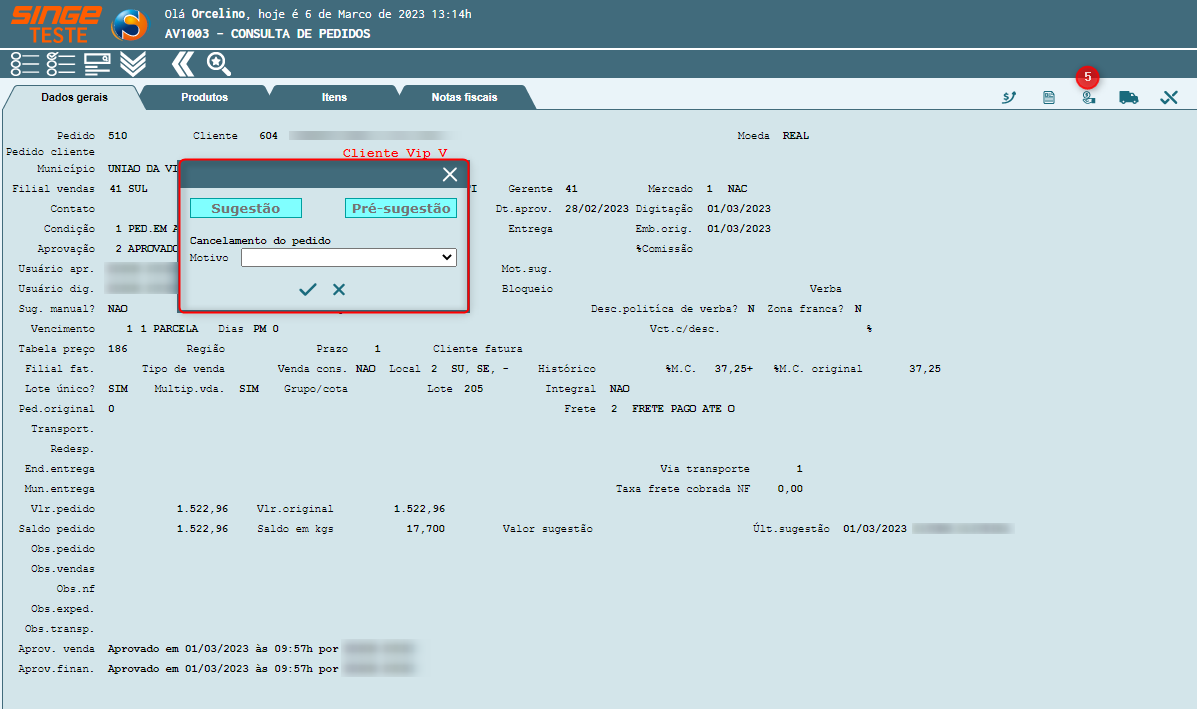The width and height of the screenshot is (1197, 709).
Task: Go to the Notas fiscais tab
Action: 464,98
